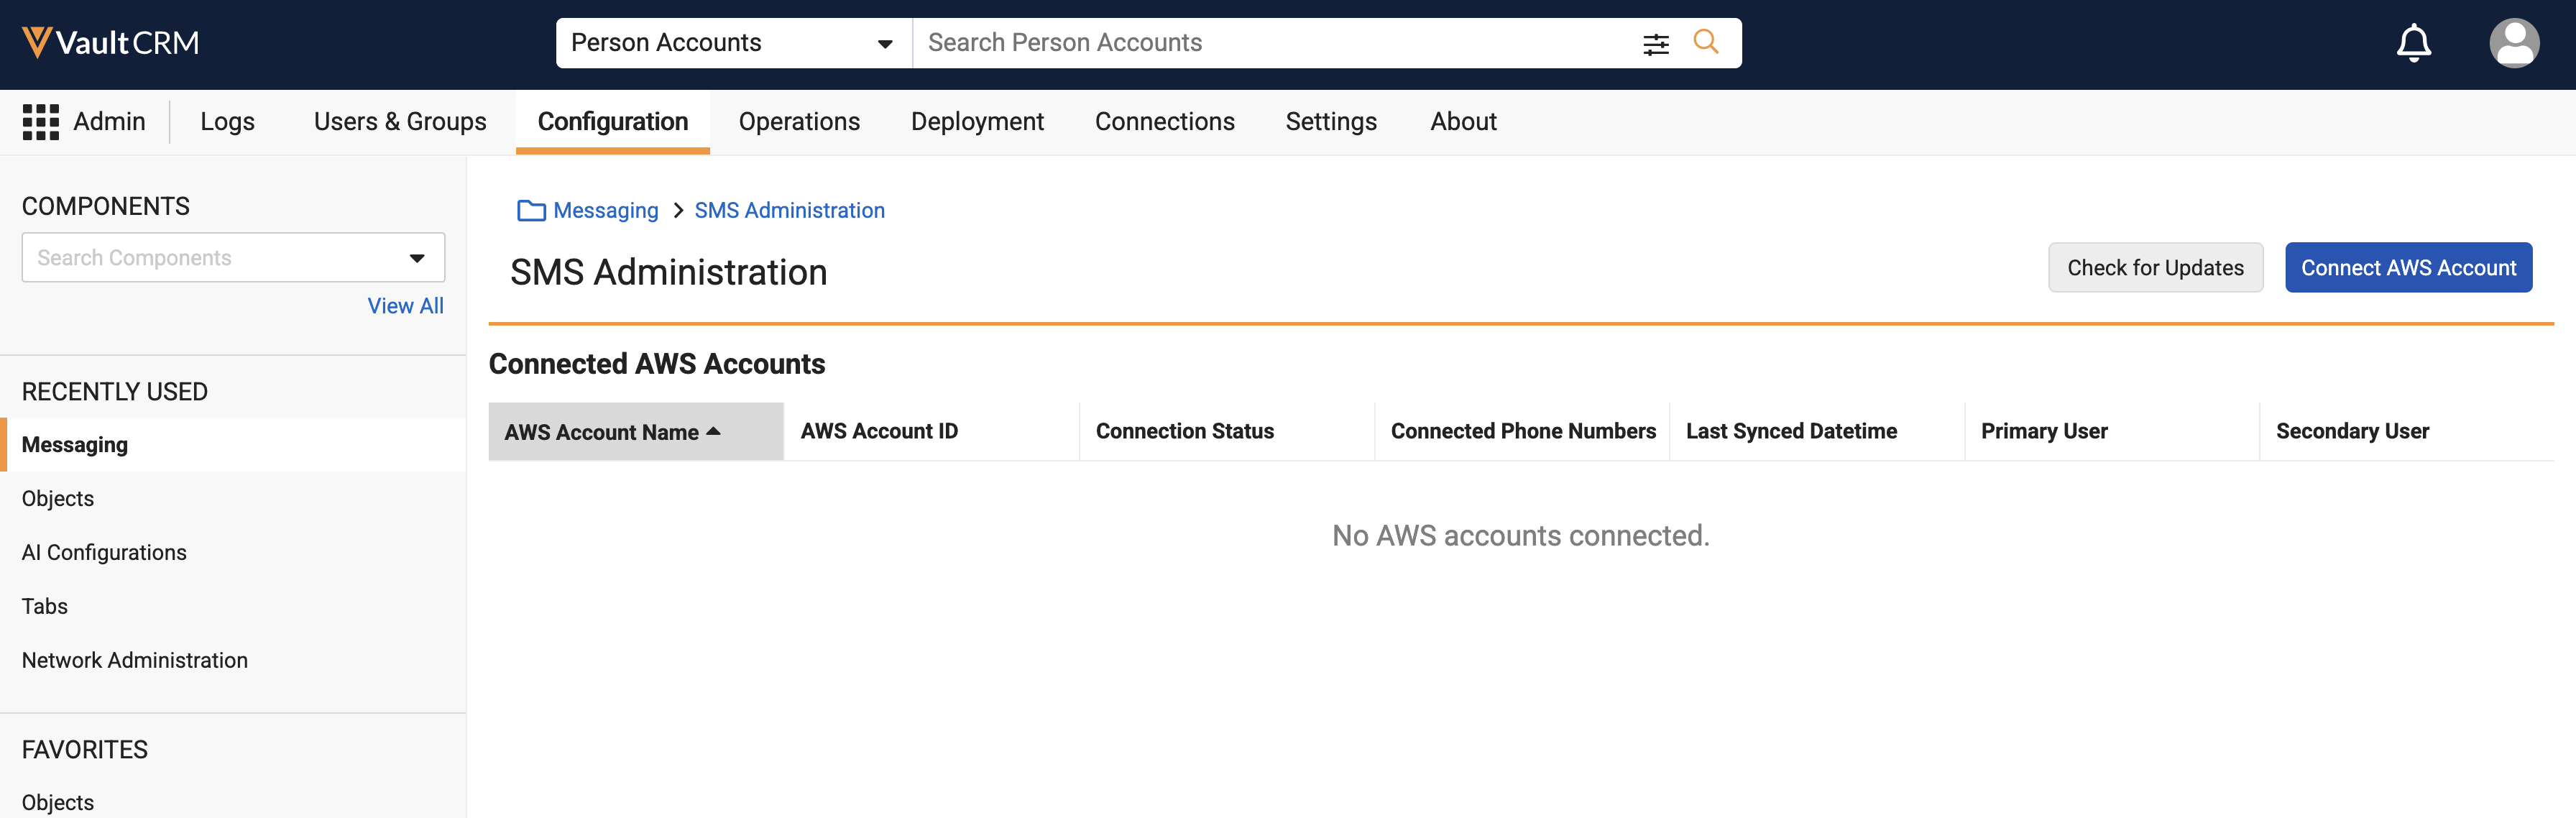Open the Connections tab

click(1164, 122)
